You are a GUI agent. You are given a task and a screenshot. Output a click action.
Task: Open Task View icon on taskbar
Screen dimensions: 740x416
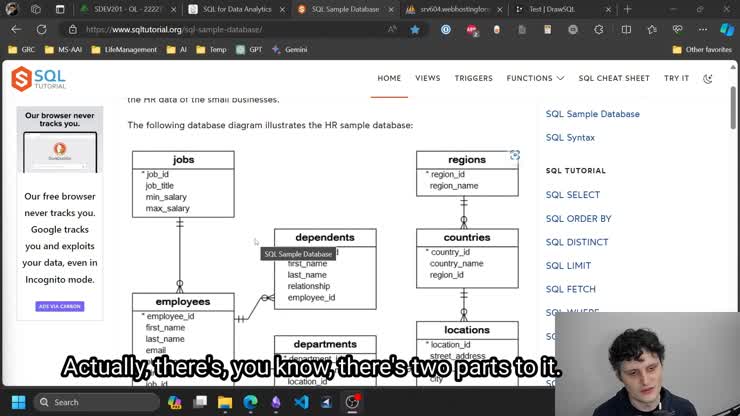(x=200, y=402)
